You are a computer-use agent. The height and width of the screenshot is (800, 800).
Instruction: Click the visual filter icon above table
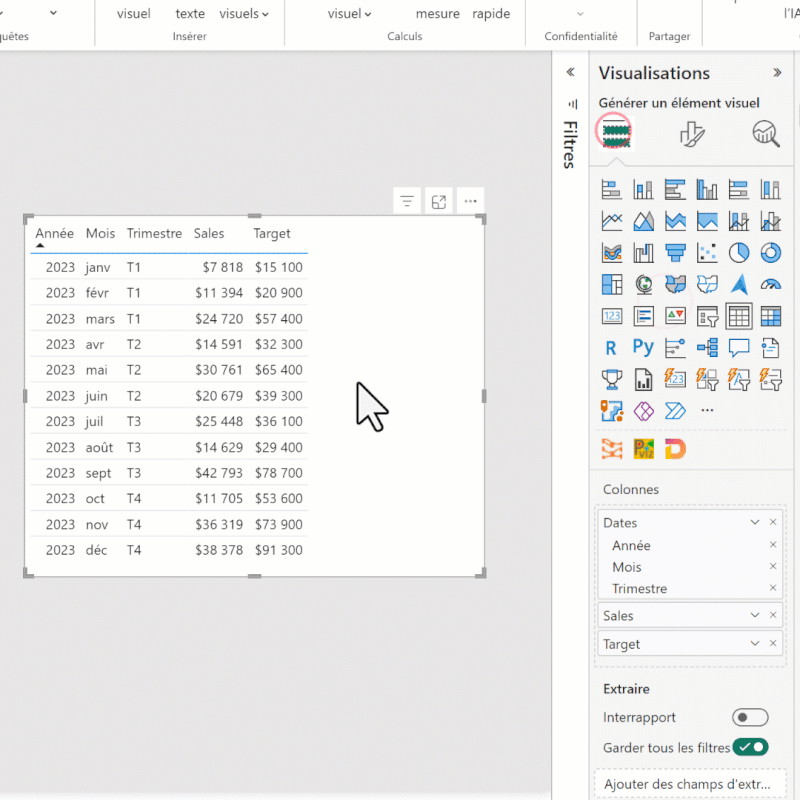[x=407, y=201]
